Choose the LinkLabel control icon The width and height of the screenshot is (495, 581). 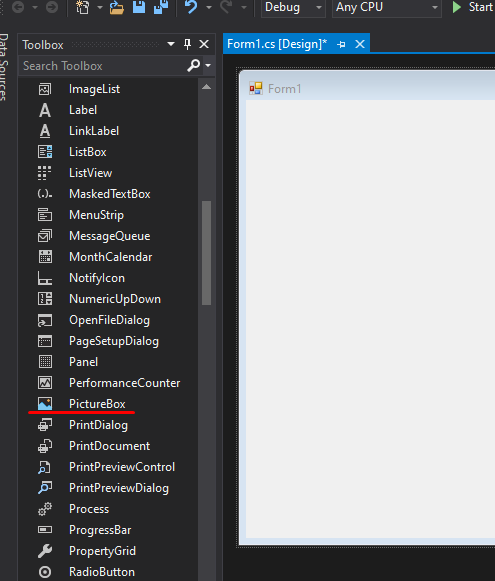pos(45,131)
